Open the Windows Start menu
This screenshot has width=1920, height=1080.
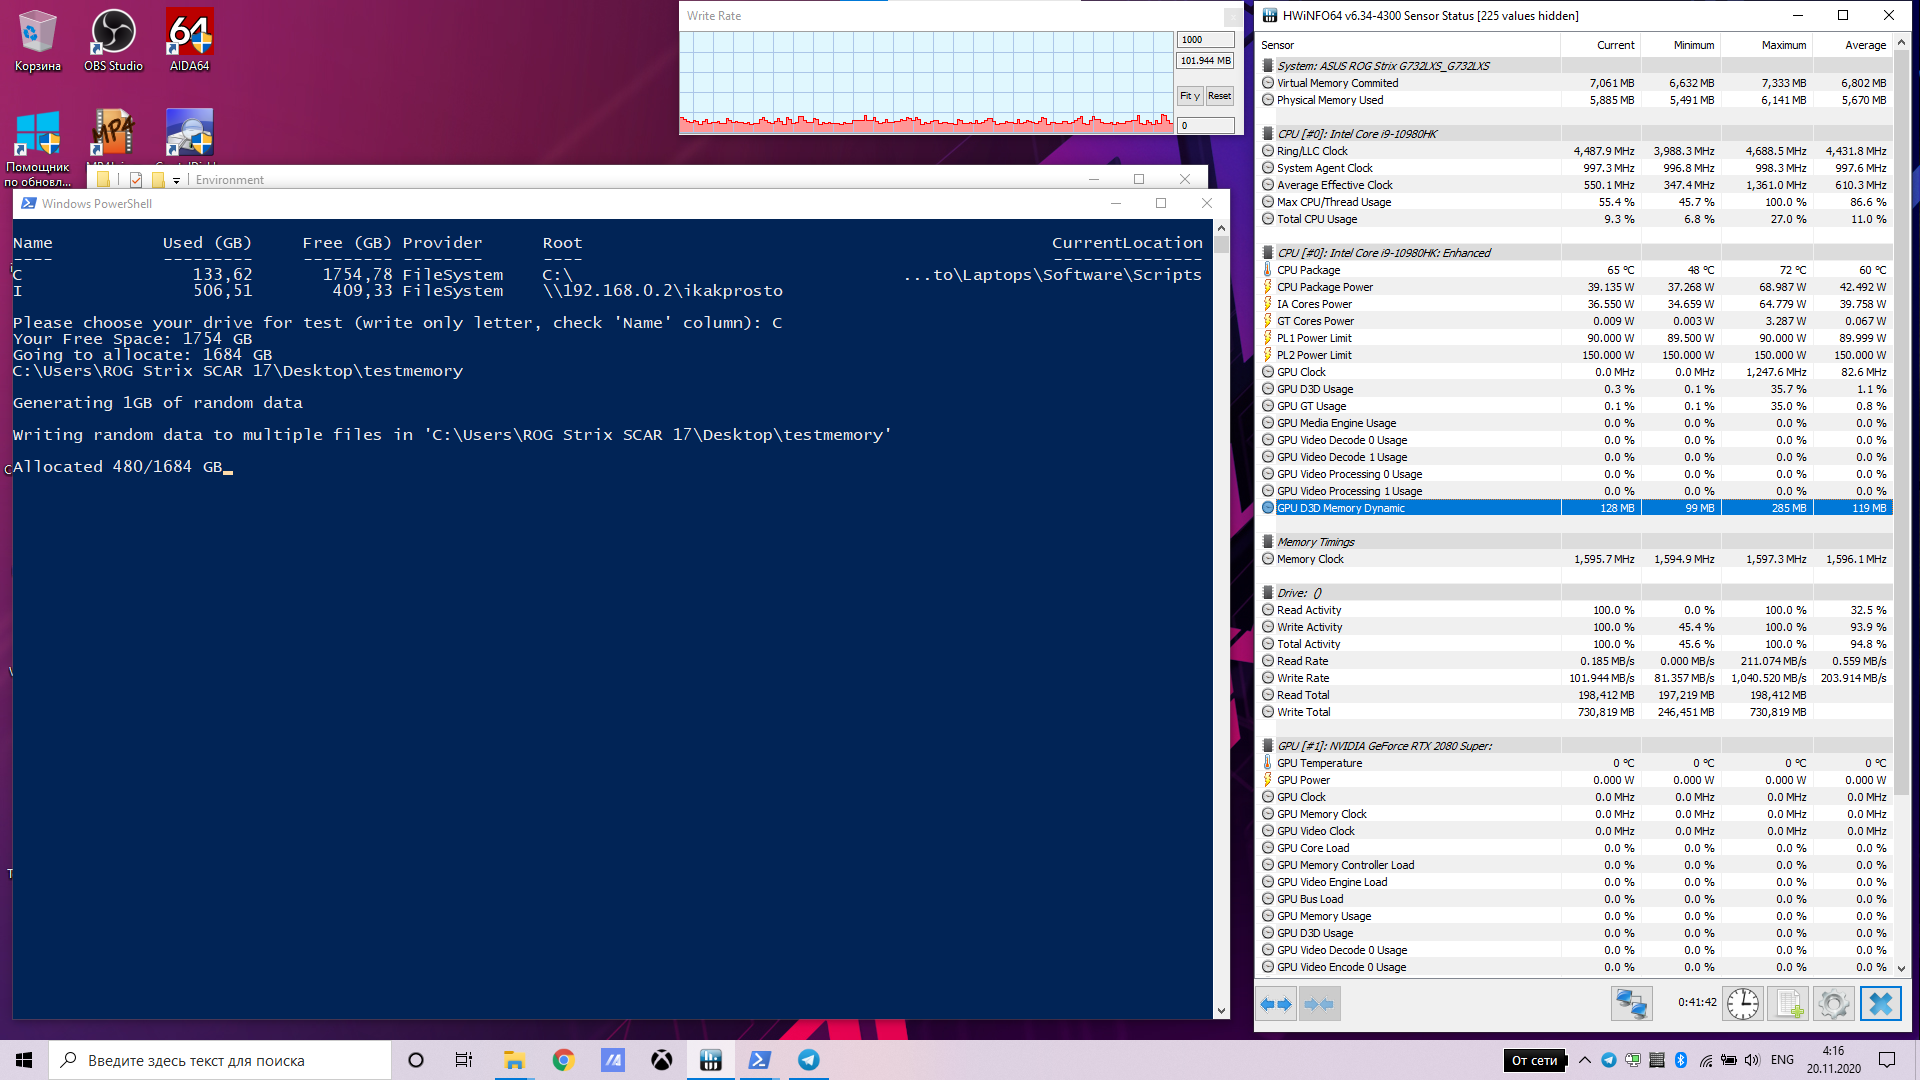[x=24, y=1060]
